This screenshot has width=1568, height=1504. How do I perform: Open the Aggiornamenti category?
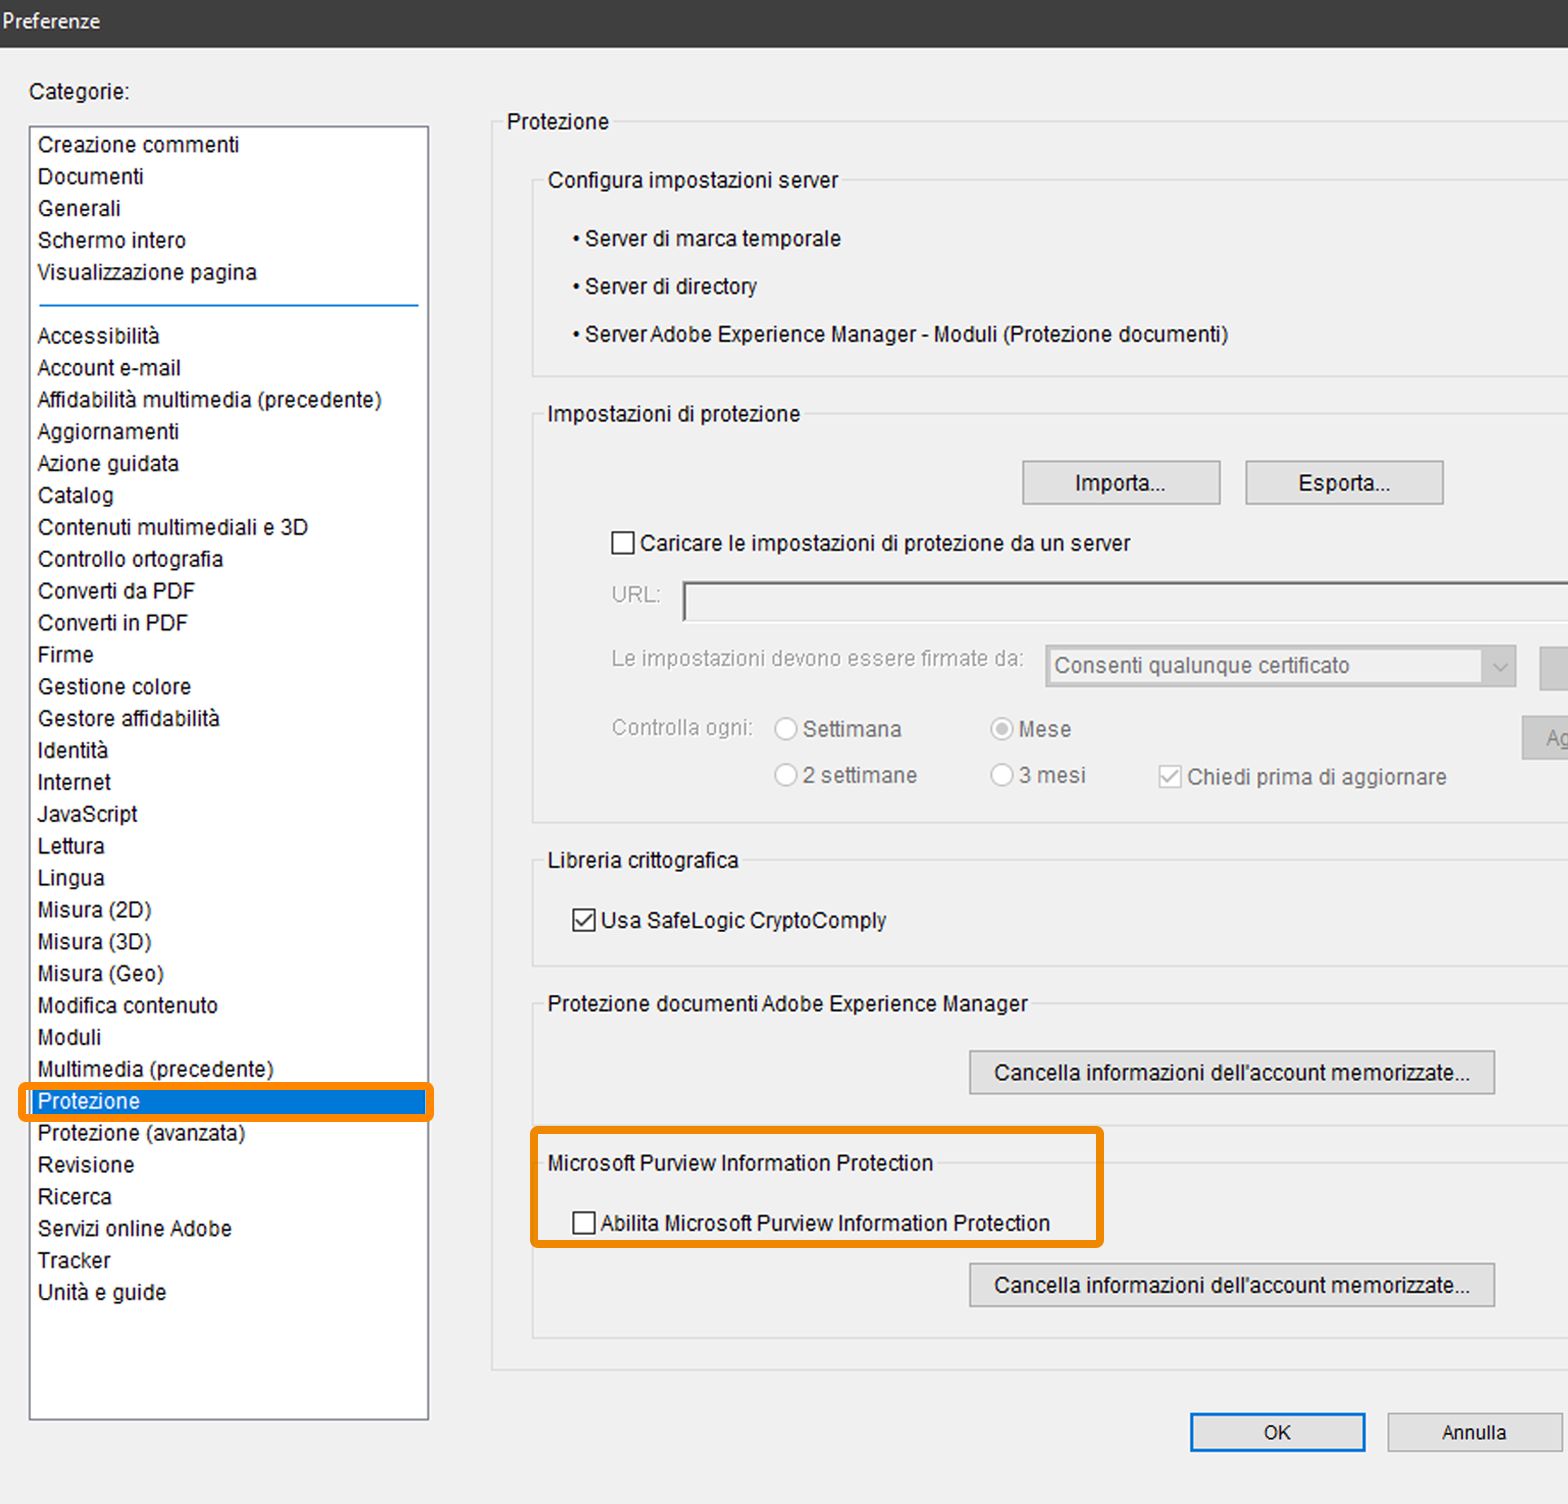pos(109,432)
